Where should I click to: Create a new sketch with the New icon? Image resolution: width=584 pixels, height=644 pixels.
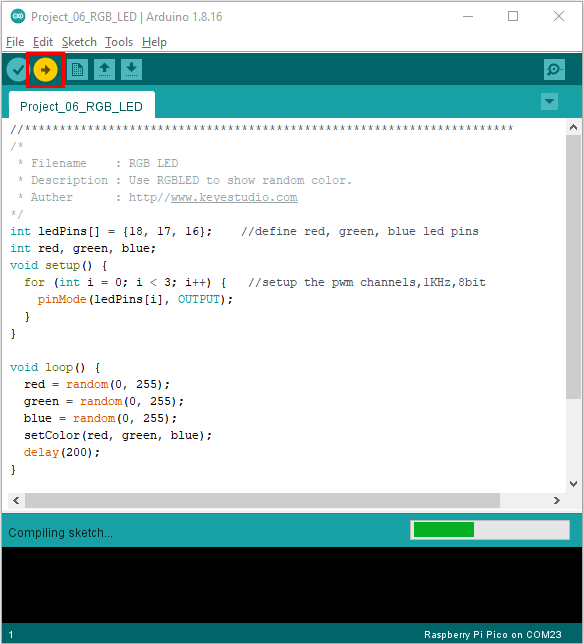click(x=78, y=70)
